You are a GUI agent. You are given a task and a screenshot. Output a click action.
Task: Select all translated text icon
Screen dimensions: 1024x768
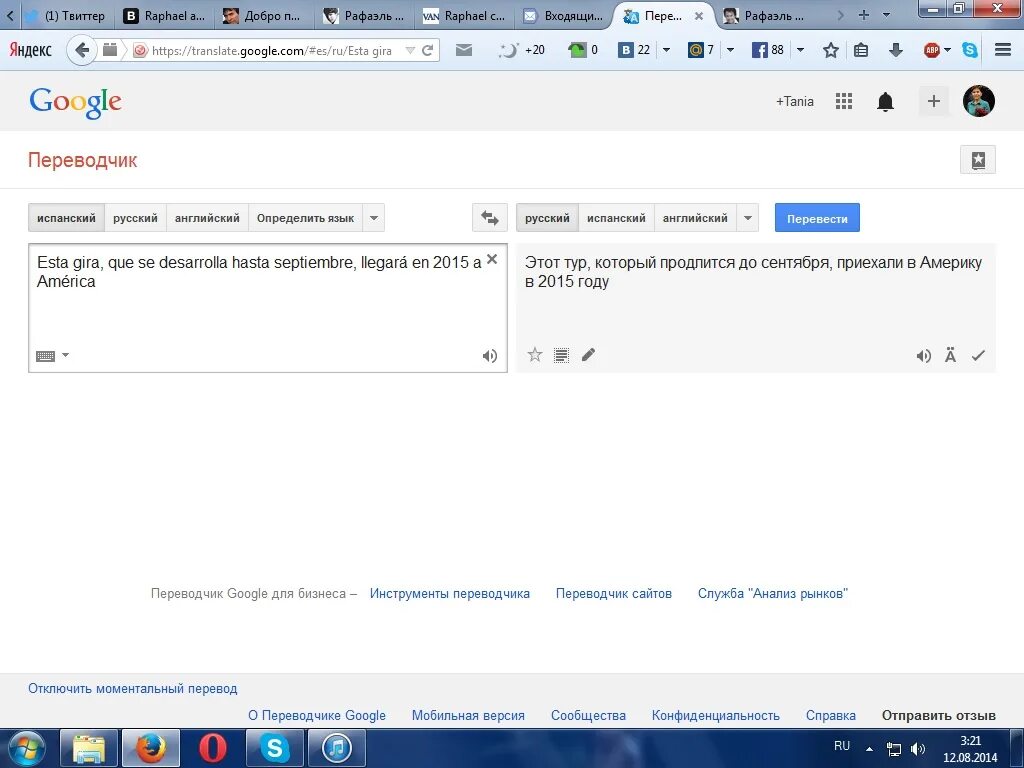(561, 355)
